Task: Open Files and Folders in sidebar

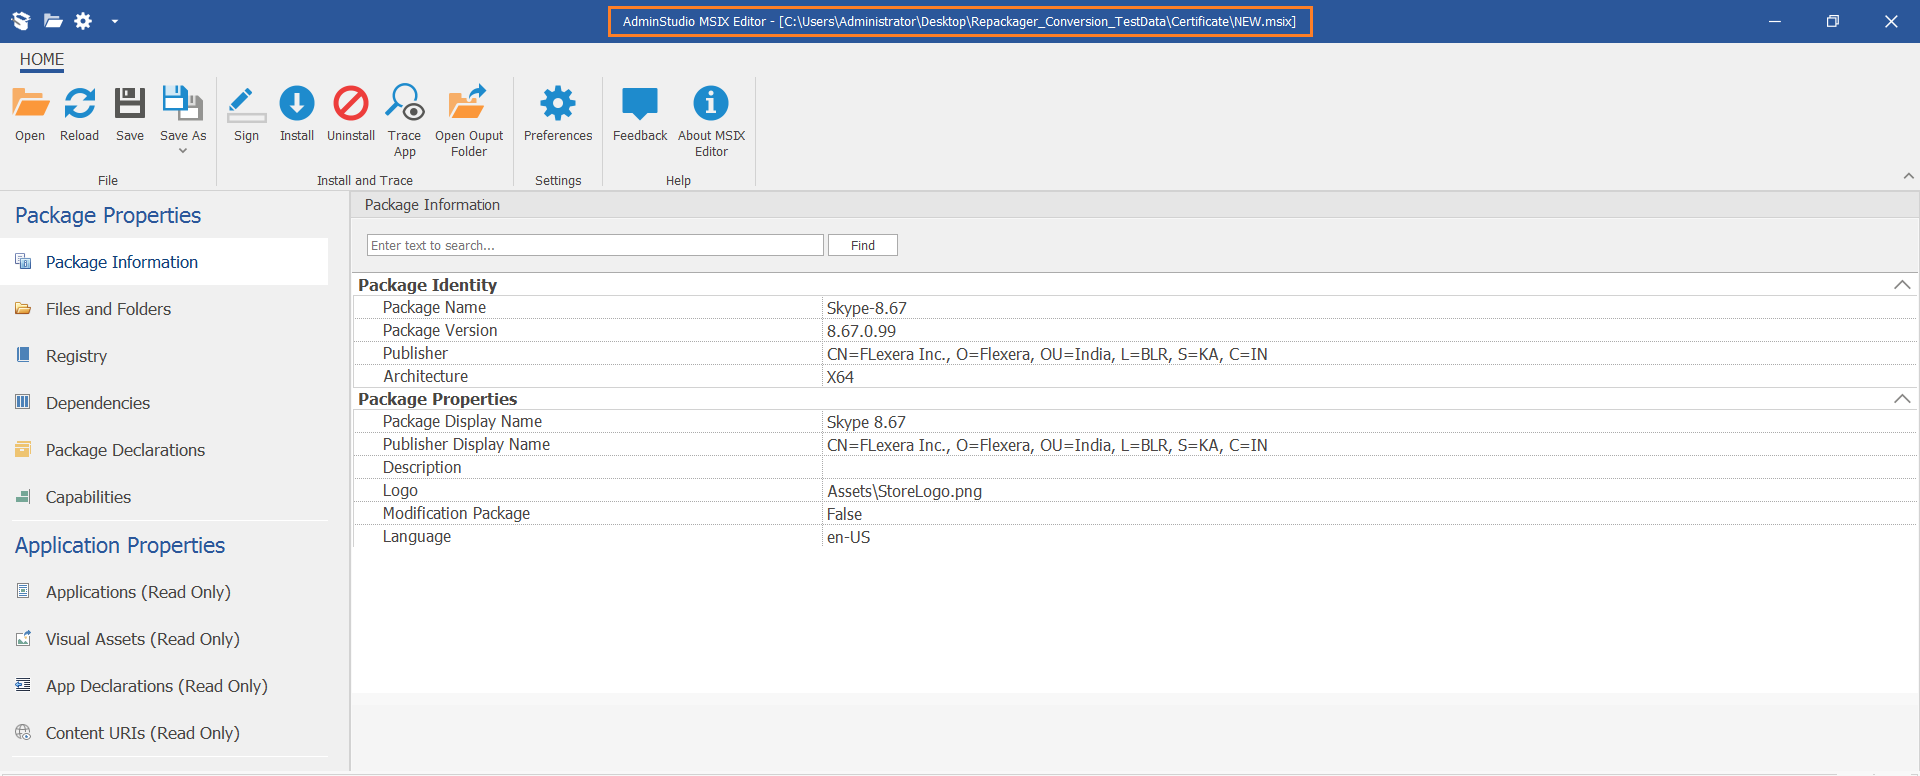Action: (x=108, y=309)
